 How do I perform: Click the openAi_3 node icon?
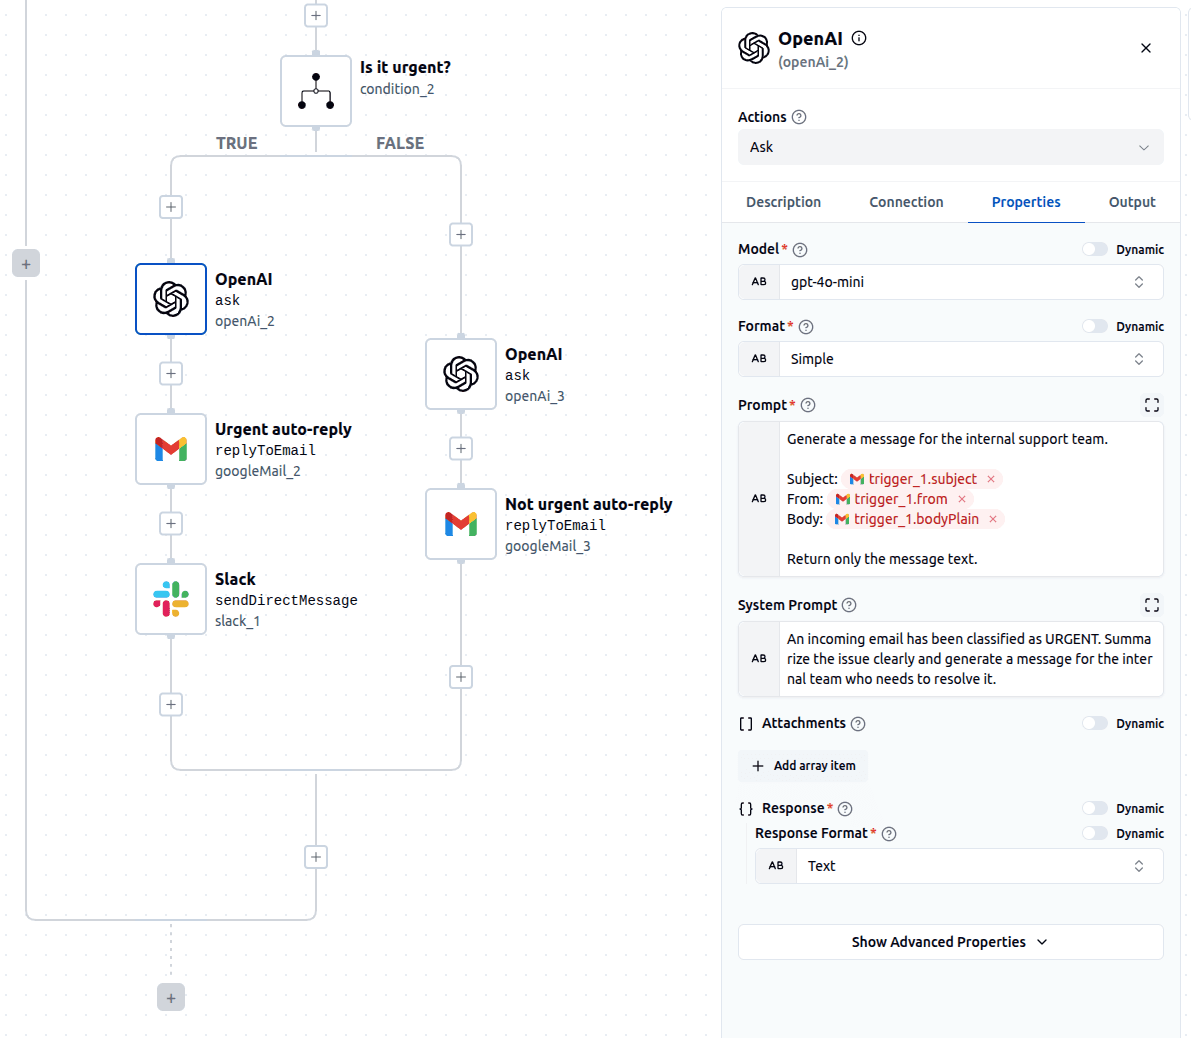point(461,374)
